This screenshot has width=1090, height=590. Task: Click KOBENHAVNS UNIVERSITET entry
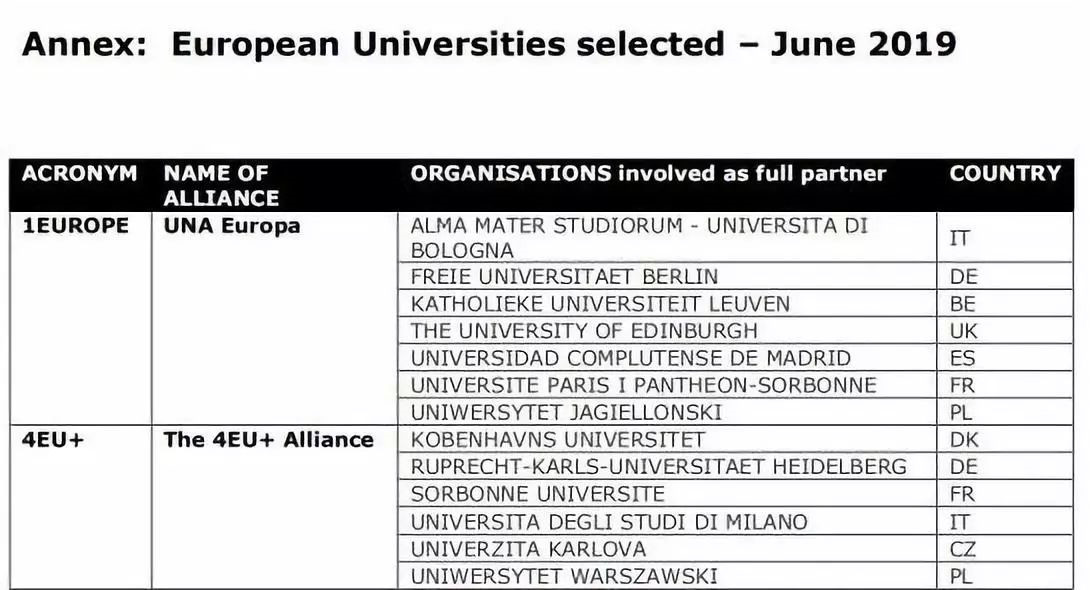(558, 440)
